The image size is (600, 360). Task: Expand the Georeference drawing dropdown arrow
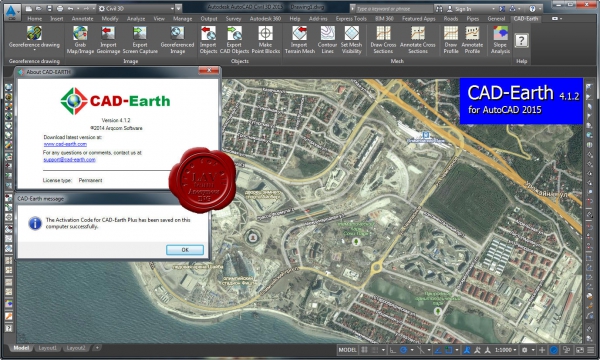pos(34,50)
